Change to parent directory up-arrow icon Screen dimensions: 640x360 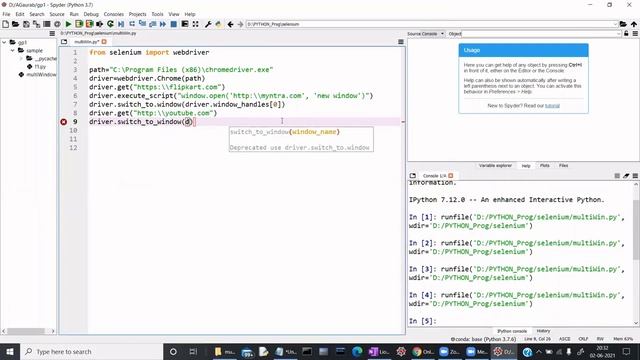633,24
